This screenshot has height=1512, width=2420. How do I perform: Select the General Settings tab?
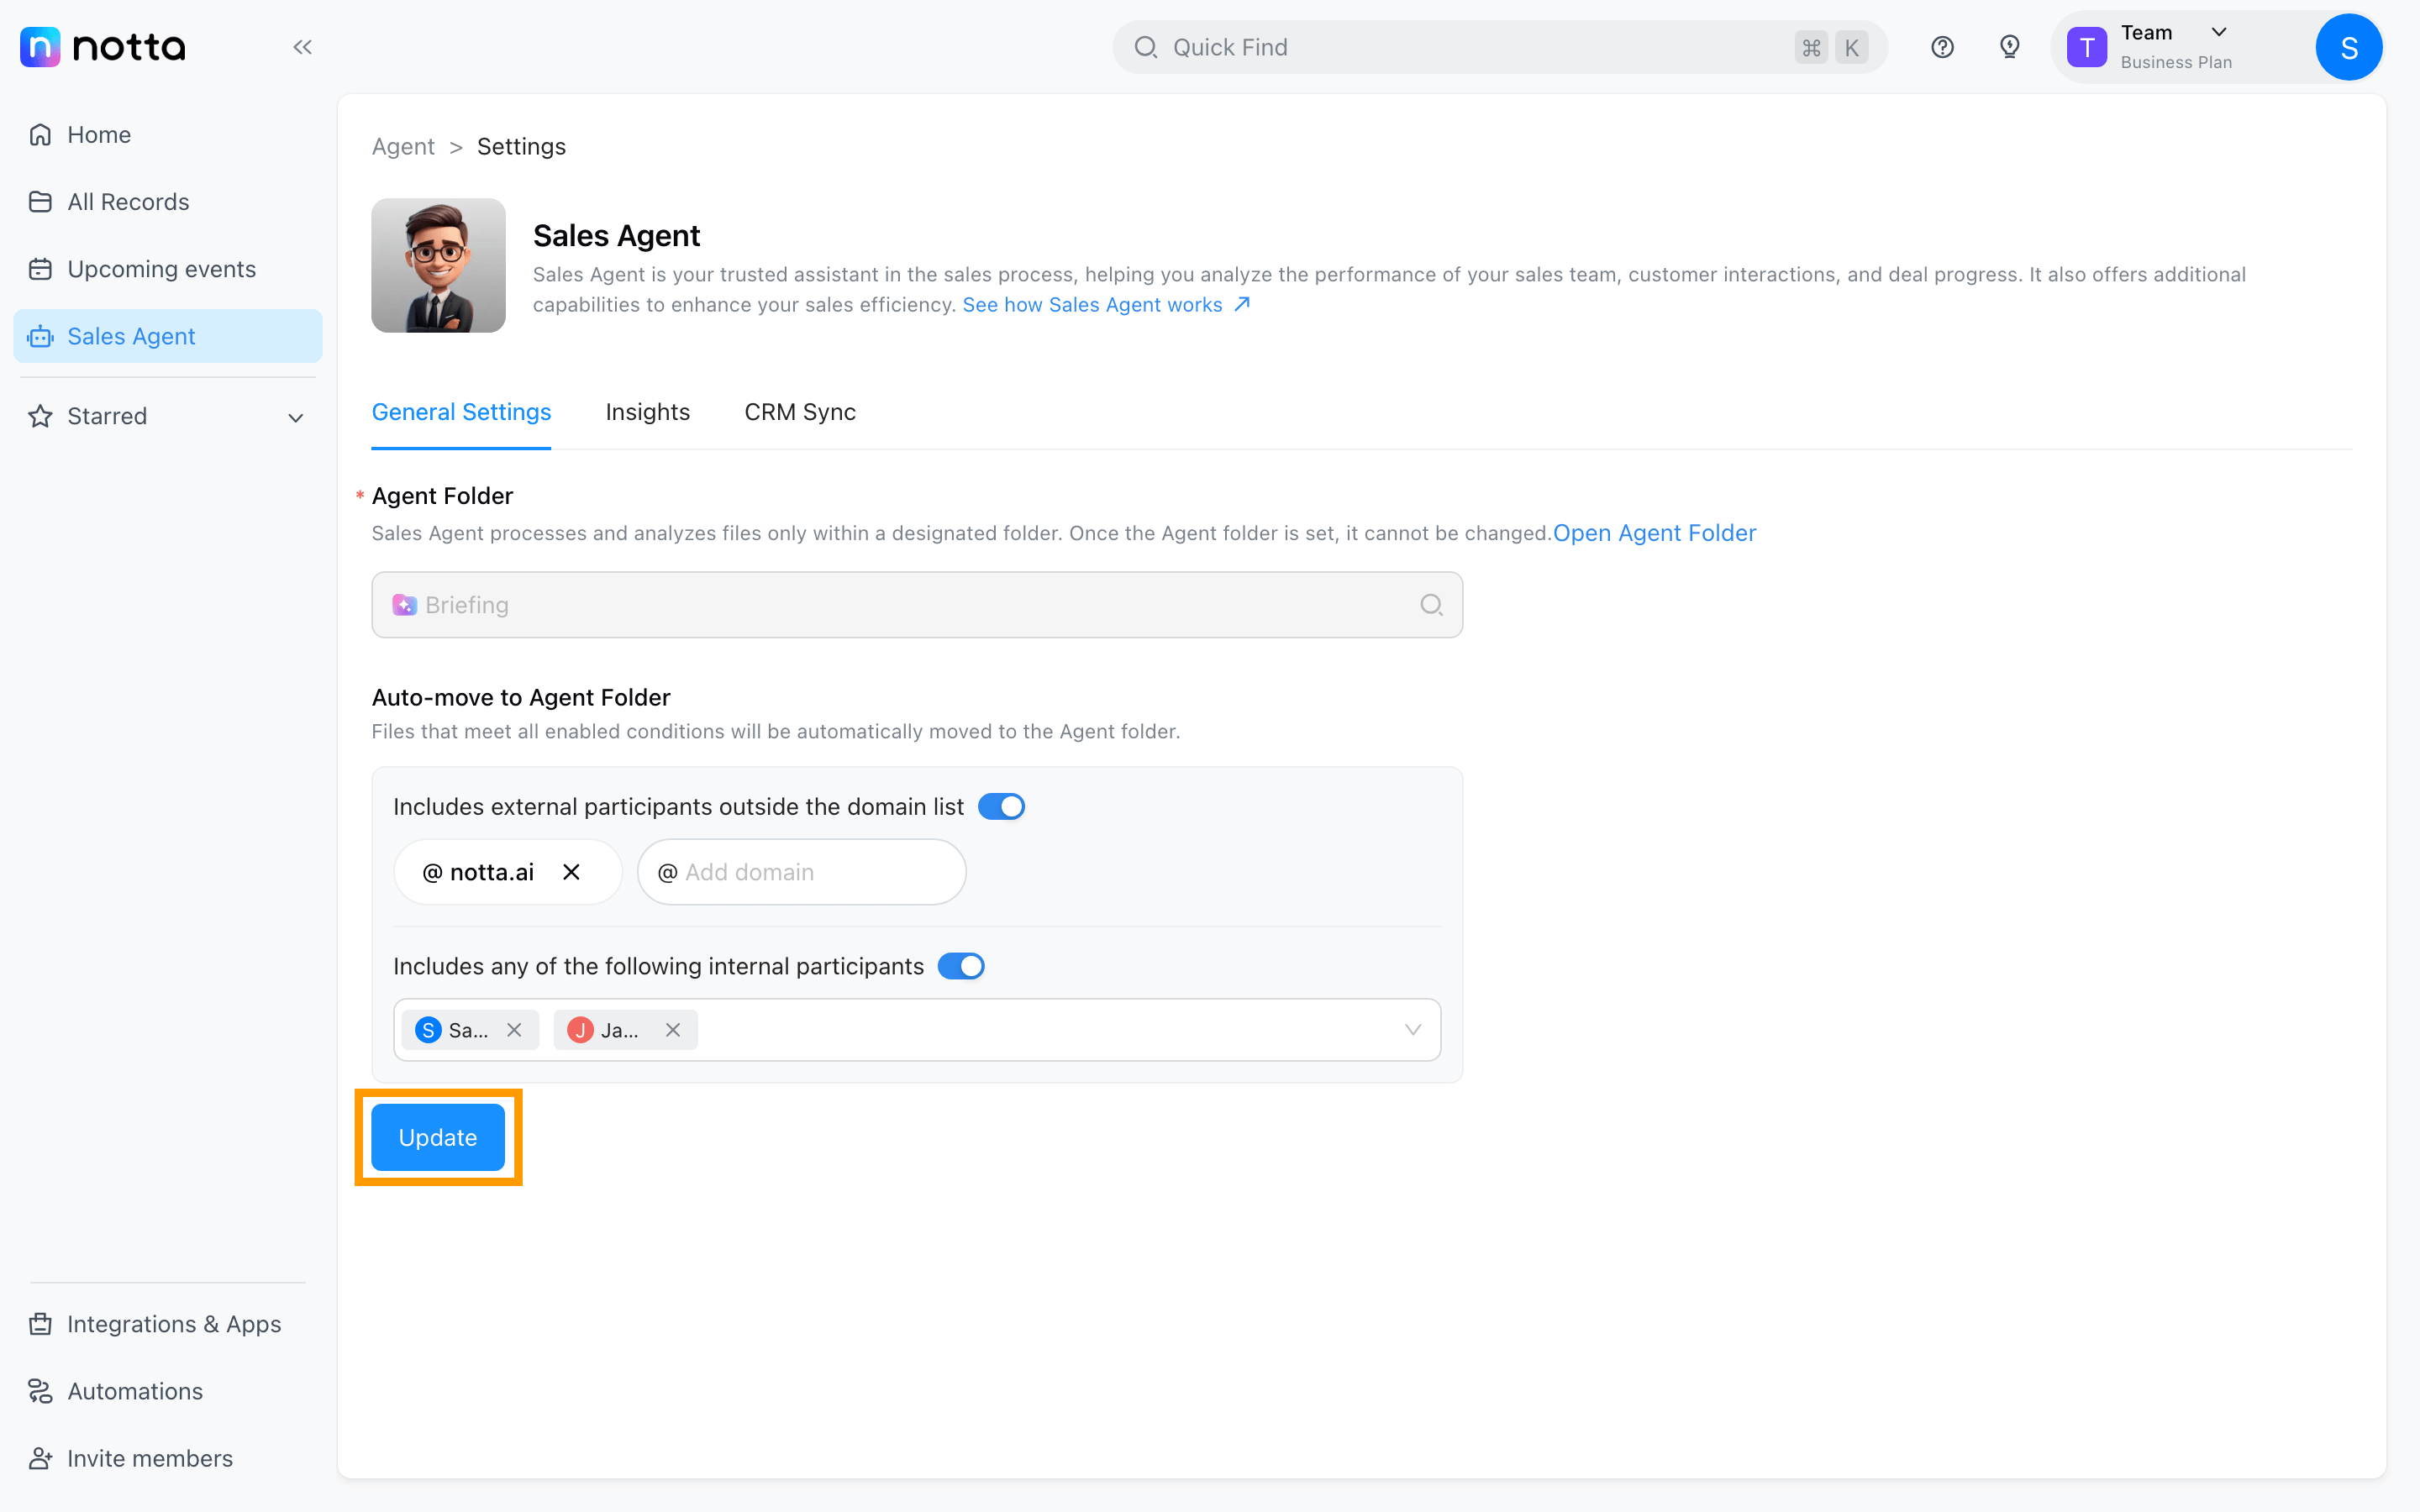[x=461, y=412]
